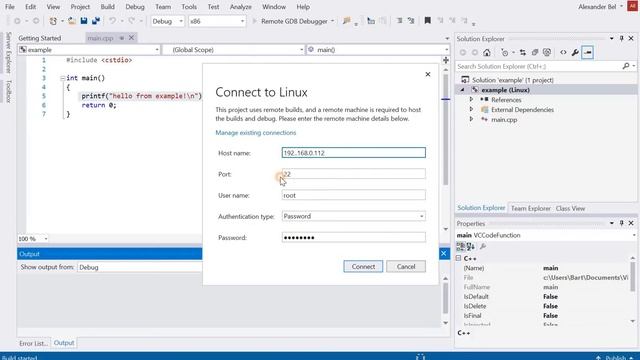Screen dimensions: 640x360
Task: Collapse the int main() code block
Action: 62,78
